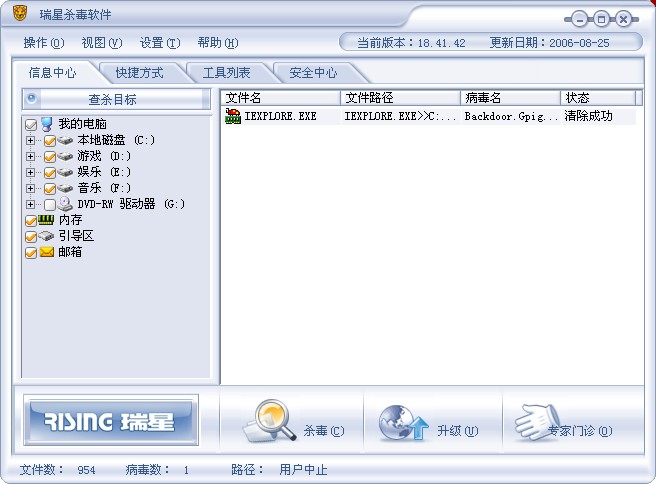Click the hand expert clinic icon

[537, 422]
